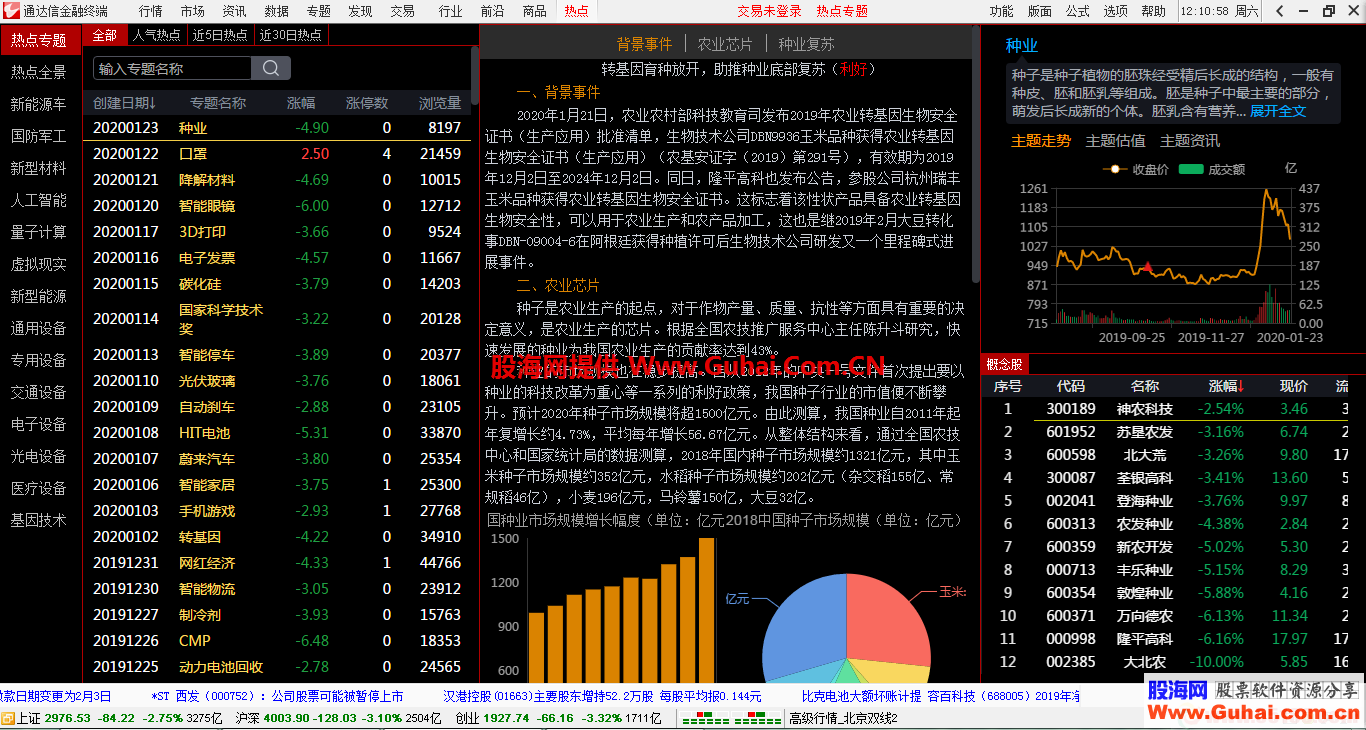Viewport: 1366px width, 730px height.
Task: Open the 数据 menu
Action: [x=277, y=11]
